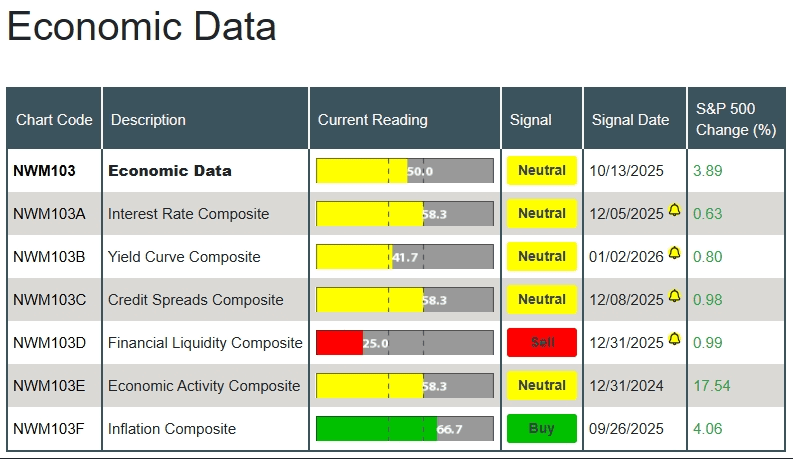Image resolution: width=793 pixels, height=459 pixels.
Task: Click the Sell signal badge
Action: (542, 342)
